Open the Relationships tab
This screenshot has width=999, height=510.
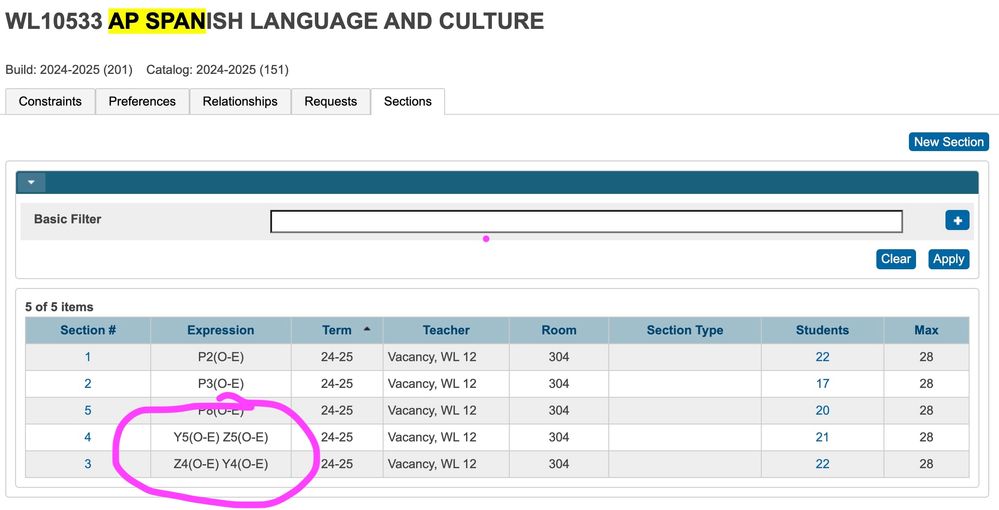240,101
